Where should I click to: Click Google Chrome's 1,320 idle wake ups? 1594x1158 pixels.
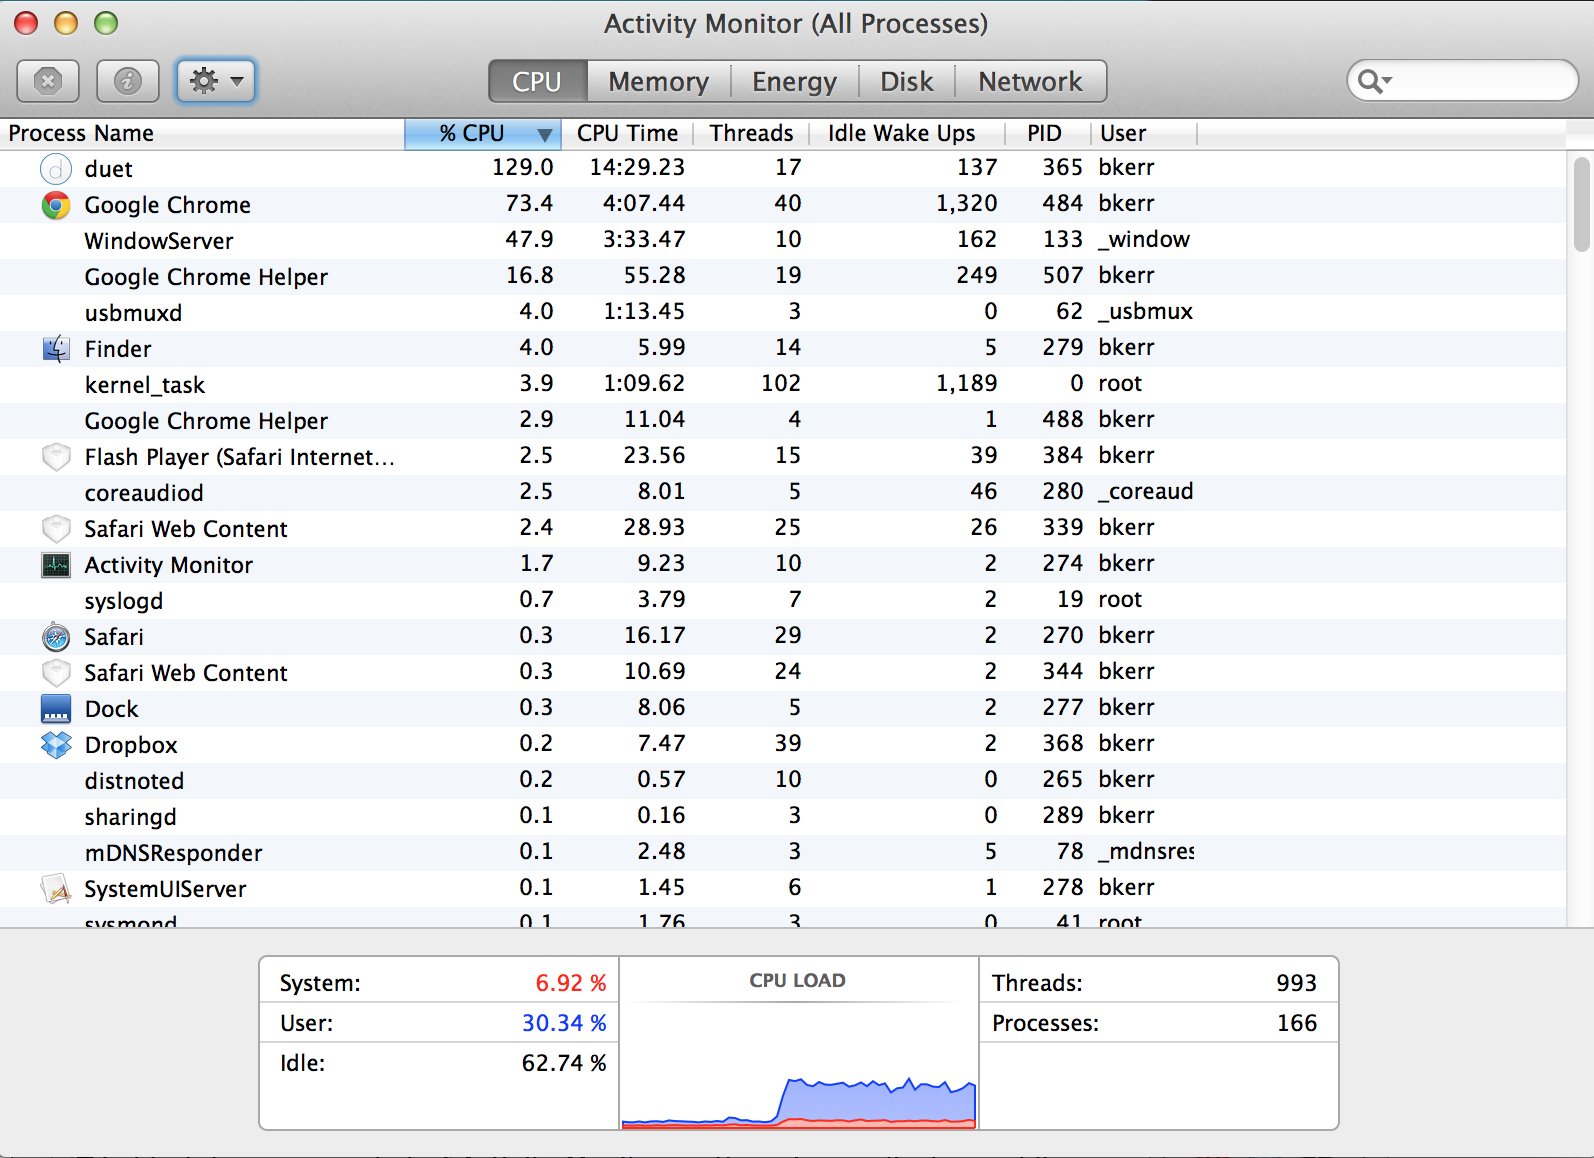coord(966,203)
